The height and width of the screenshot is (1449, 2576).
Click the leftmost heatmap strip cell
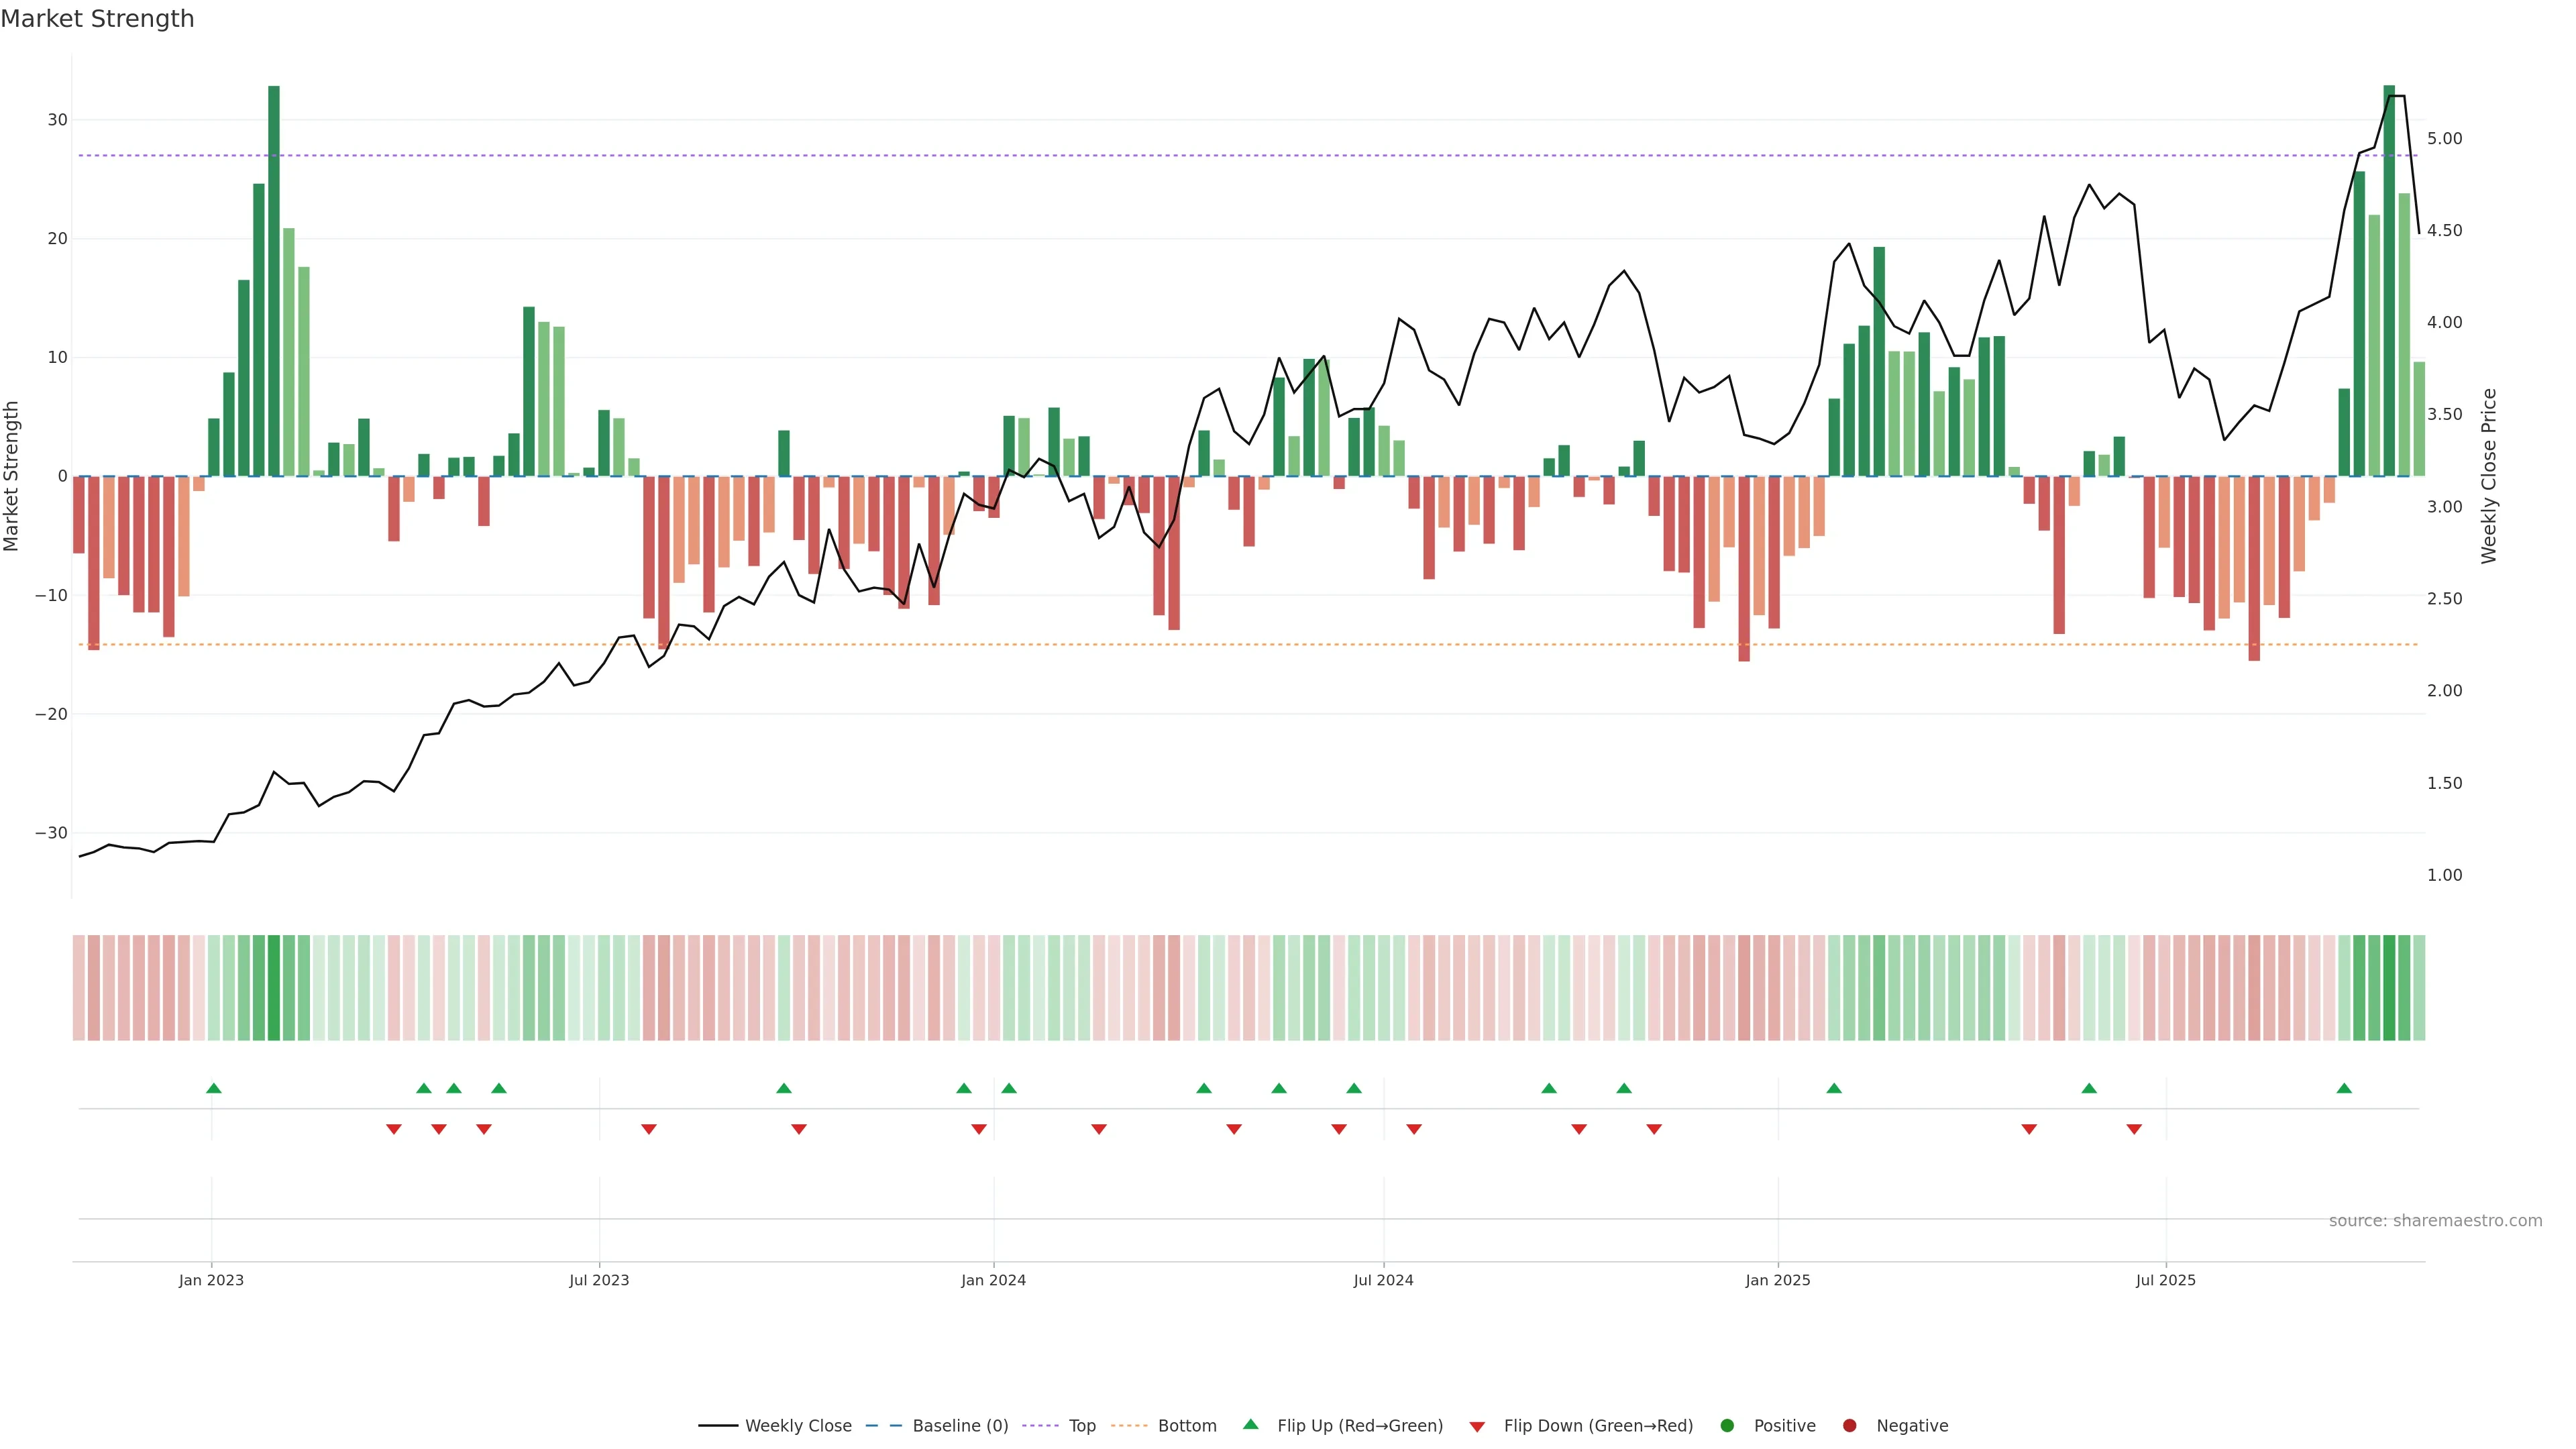coord(79,988)
